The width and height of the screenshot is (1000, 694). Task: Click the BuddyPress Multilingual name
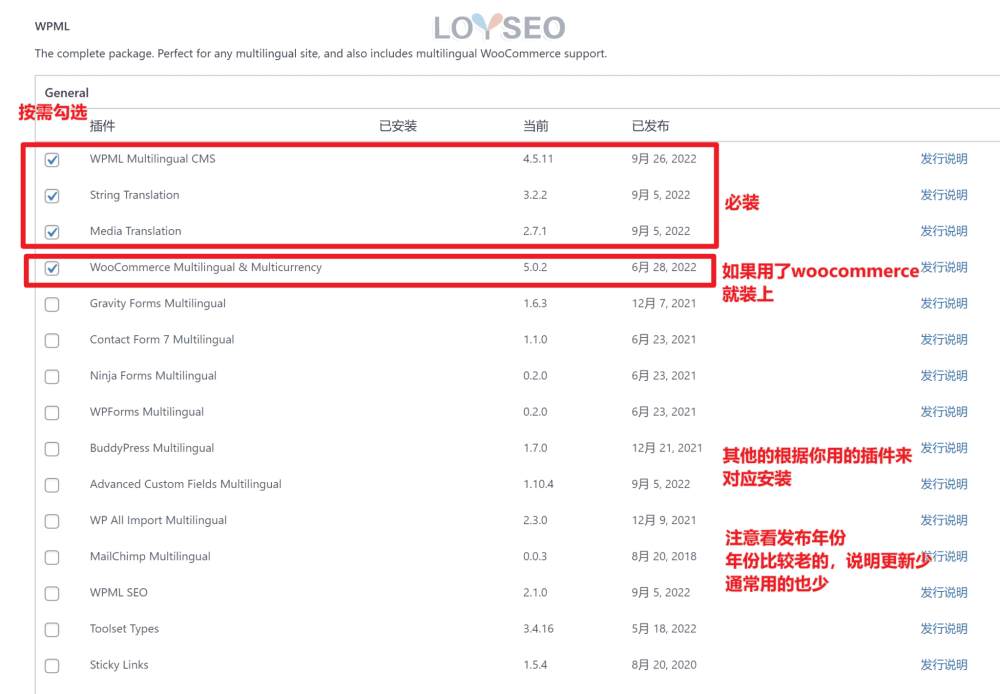pyautogui.click(x=152, y=448)
